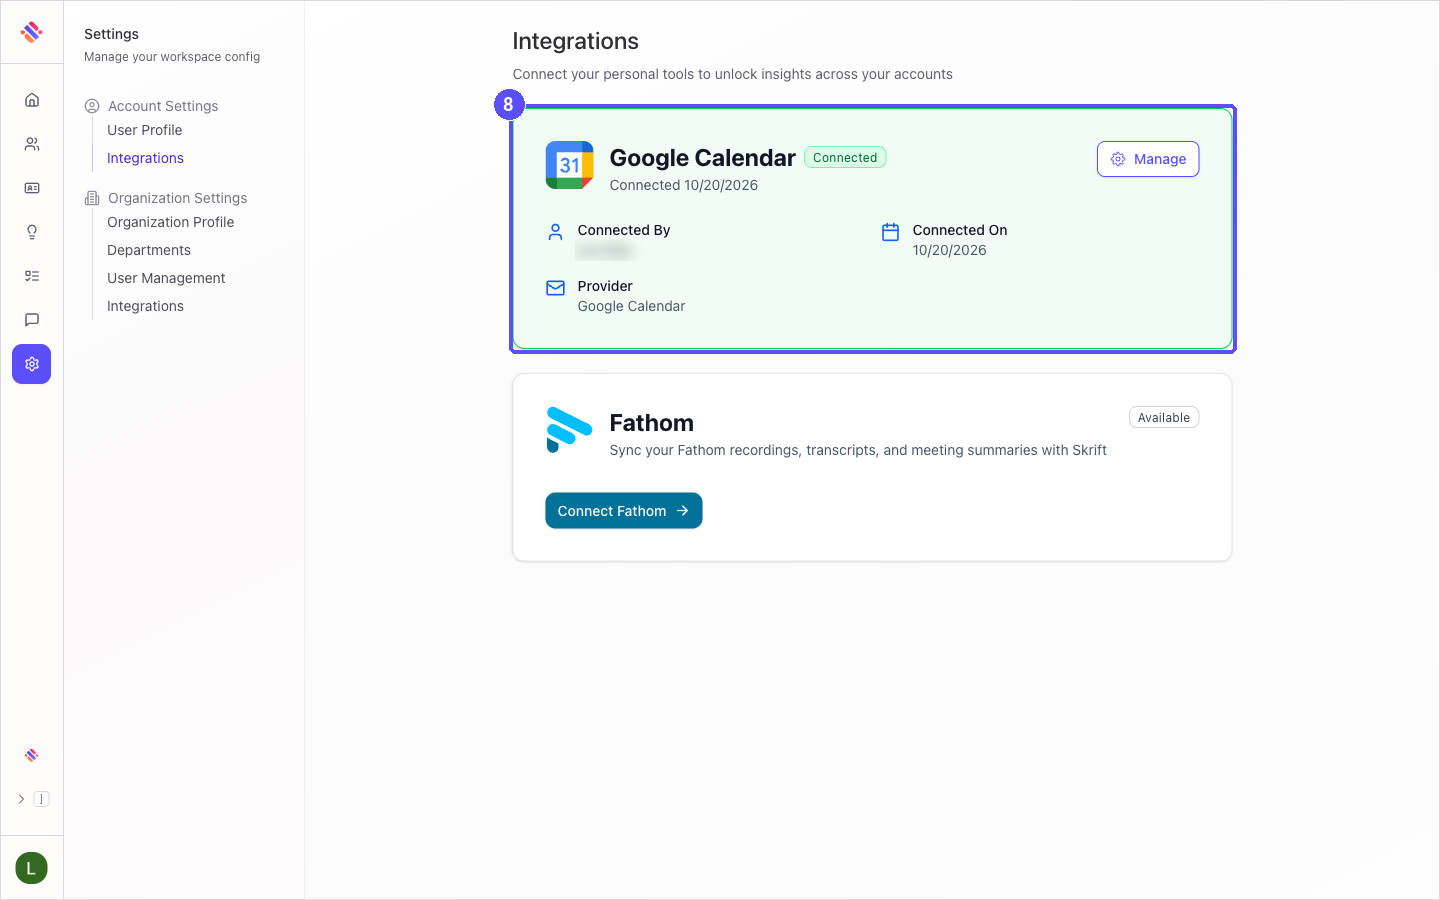Open User Management settings
This screenshot has height=900, width=1440.
[166, 278]
